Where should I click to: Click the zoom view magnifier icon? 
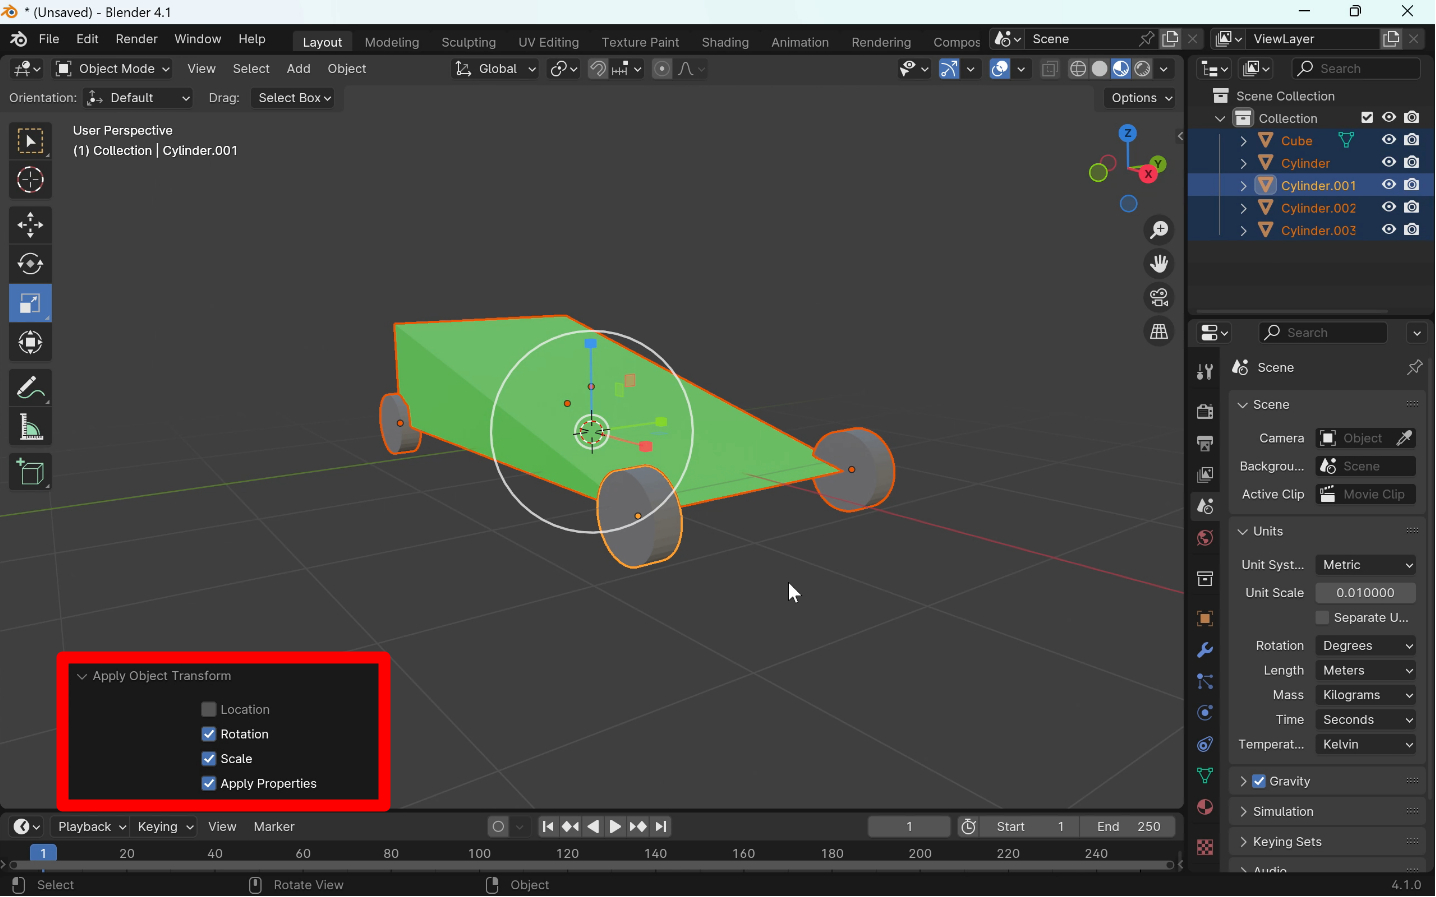(1159, 230)
